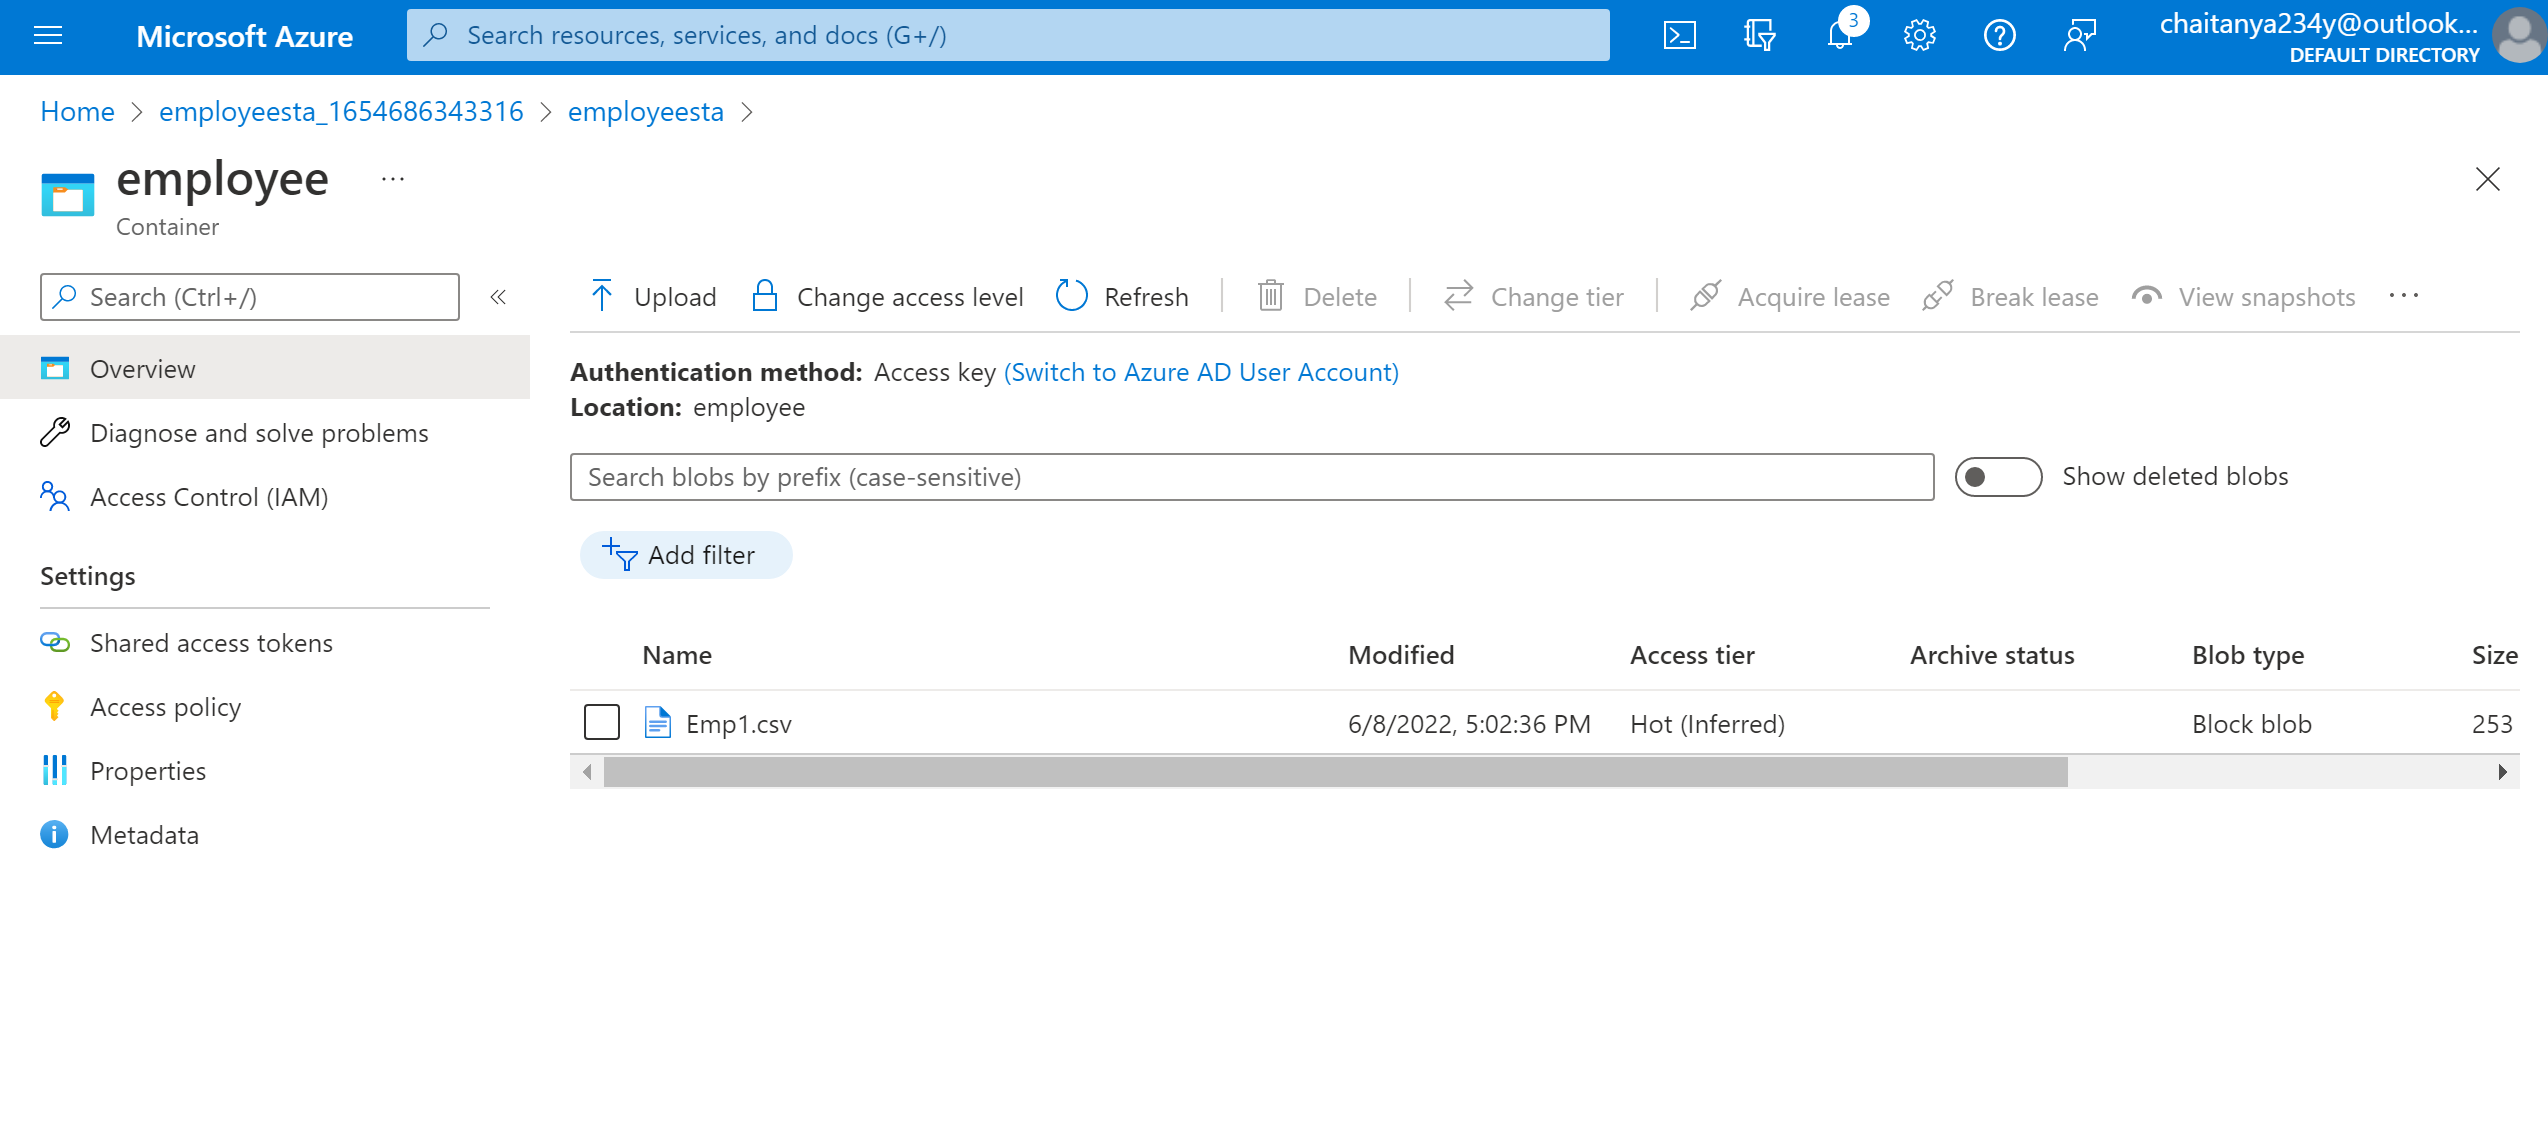
Task: Click the Break lease icon
Action: click(x=1939, y=296)
